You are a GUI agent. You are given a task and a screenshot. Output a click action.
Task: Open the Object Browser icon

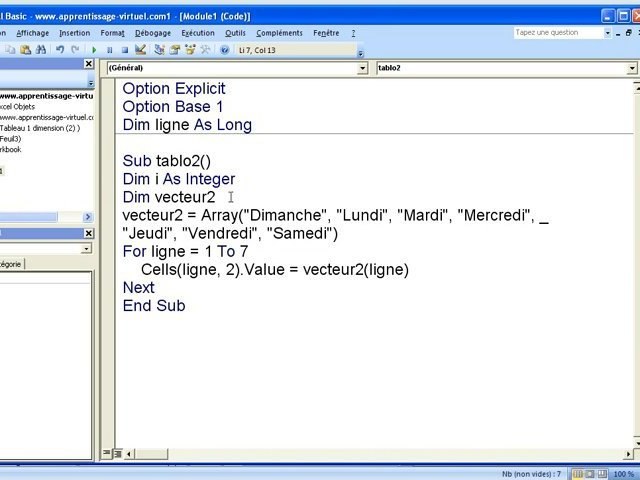click(190, 50)
